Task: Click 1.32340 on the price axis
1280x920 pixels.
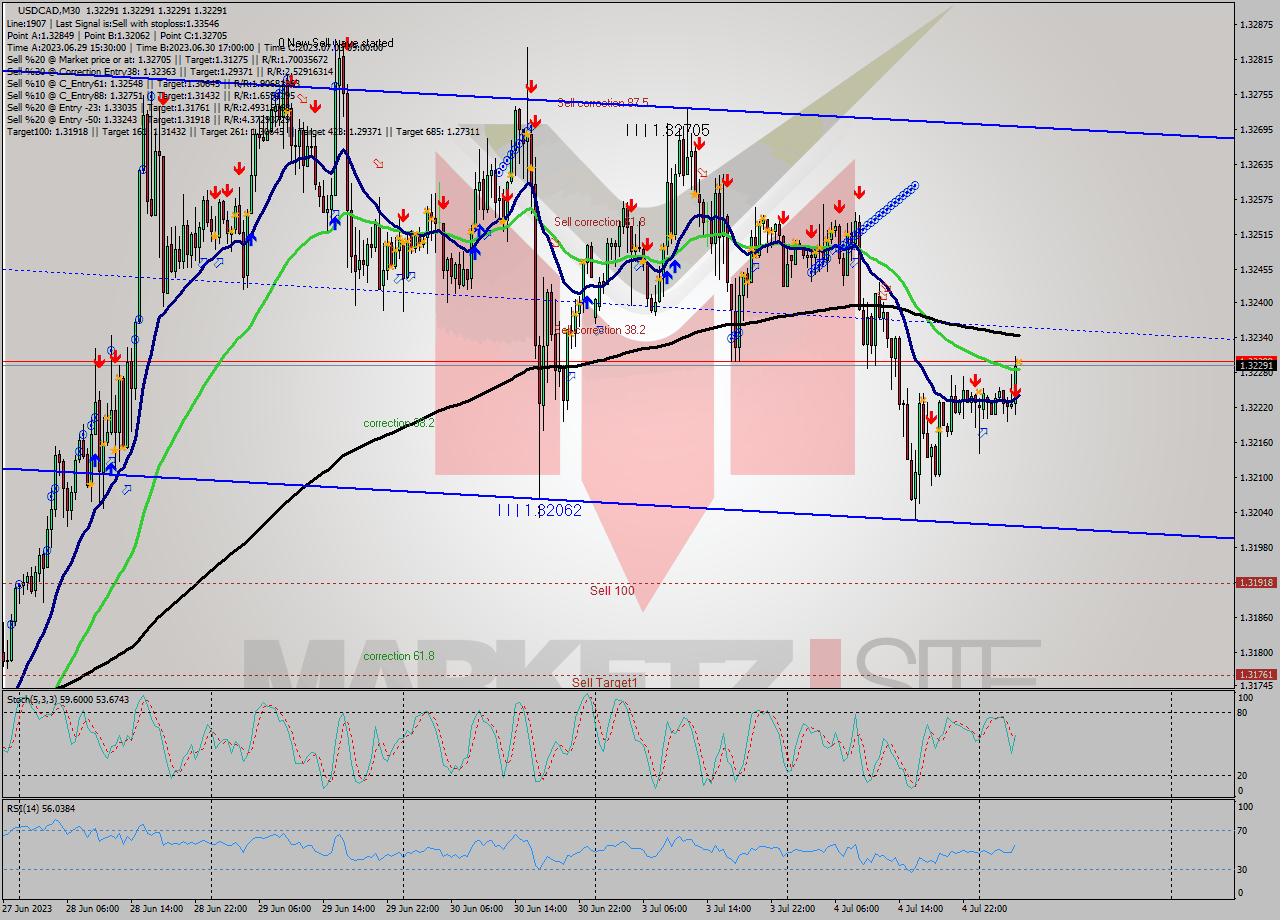Action: (1257, 337)
